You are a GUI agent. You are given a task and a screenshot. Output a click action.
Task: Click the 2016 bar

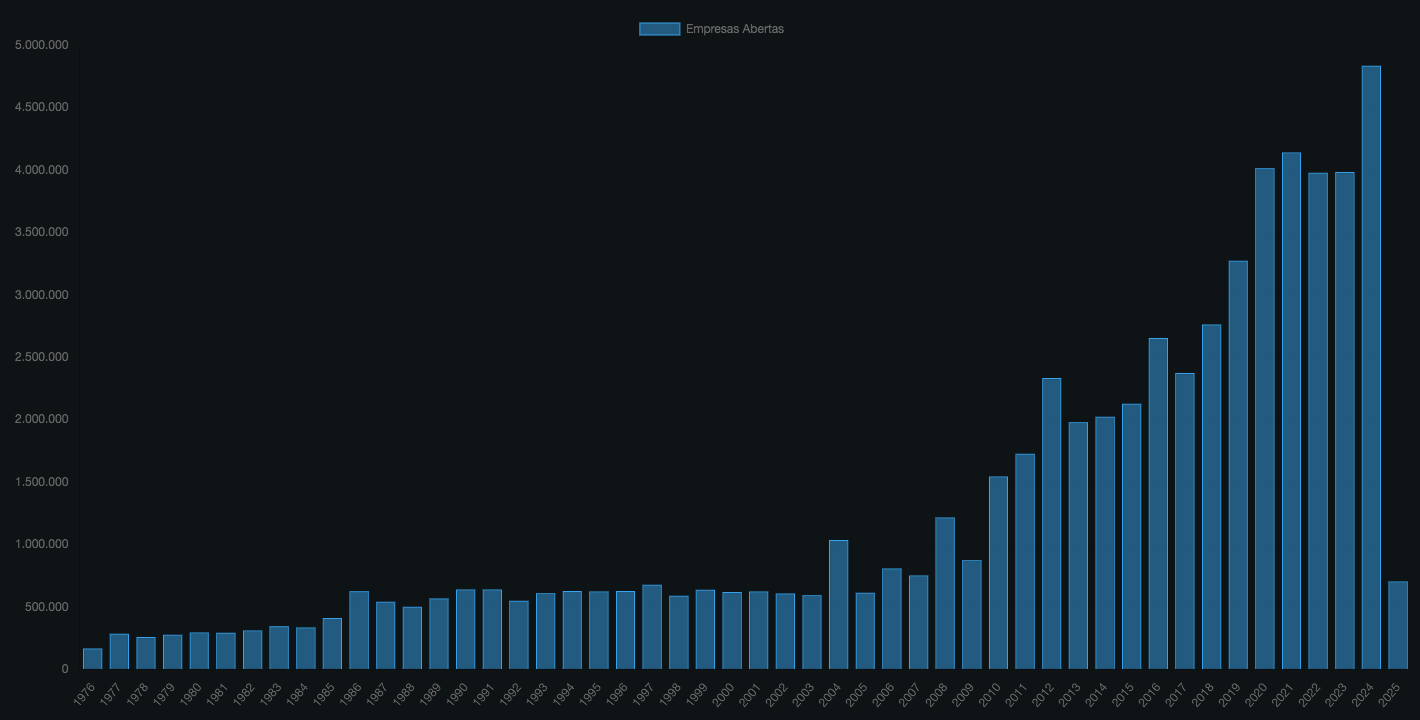[1158, 503]
